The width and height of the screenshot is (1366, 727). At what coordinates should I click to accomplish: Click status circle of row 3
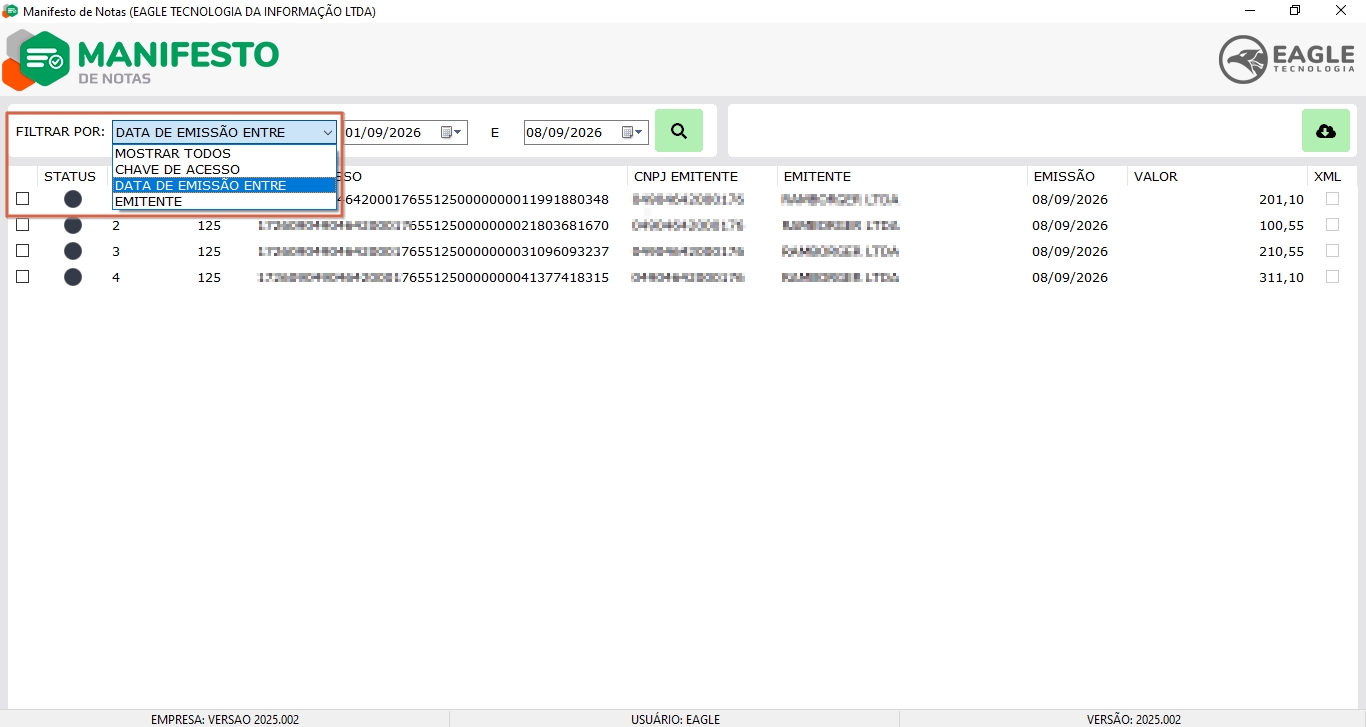tap(73, 251)
